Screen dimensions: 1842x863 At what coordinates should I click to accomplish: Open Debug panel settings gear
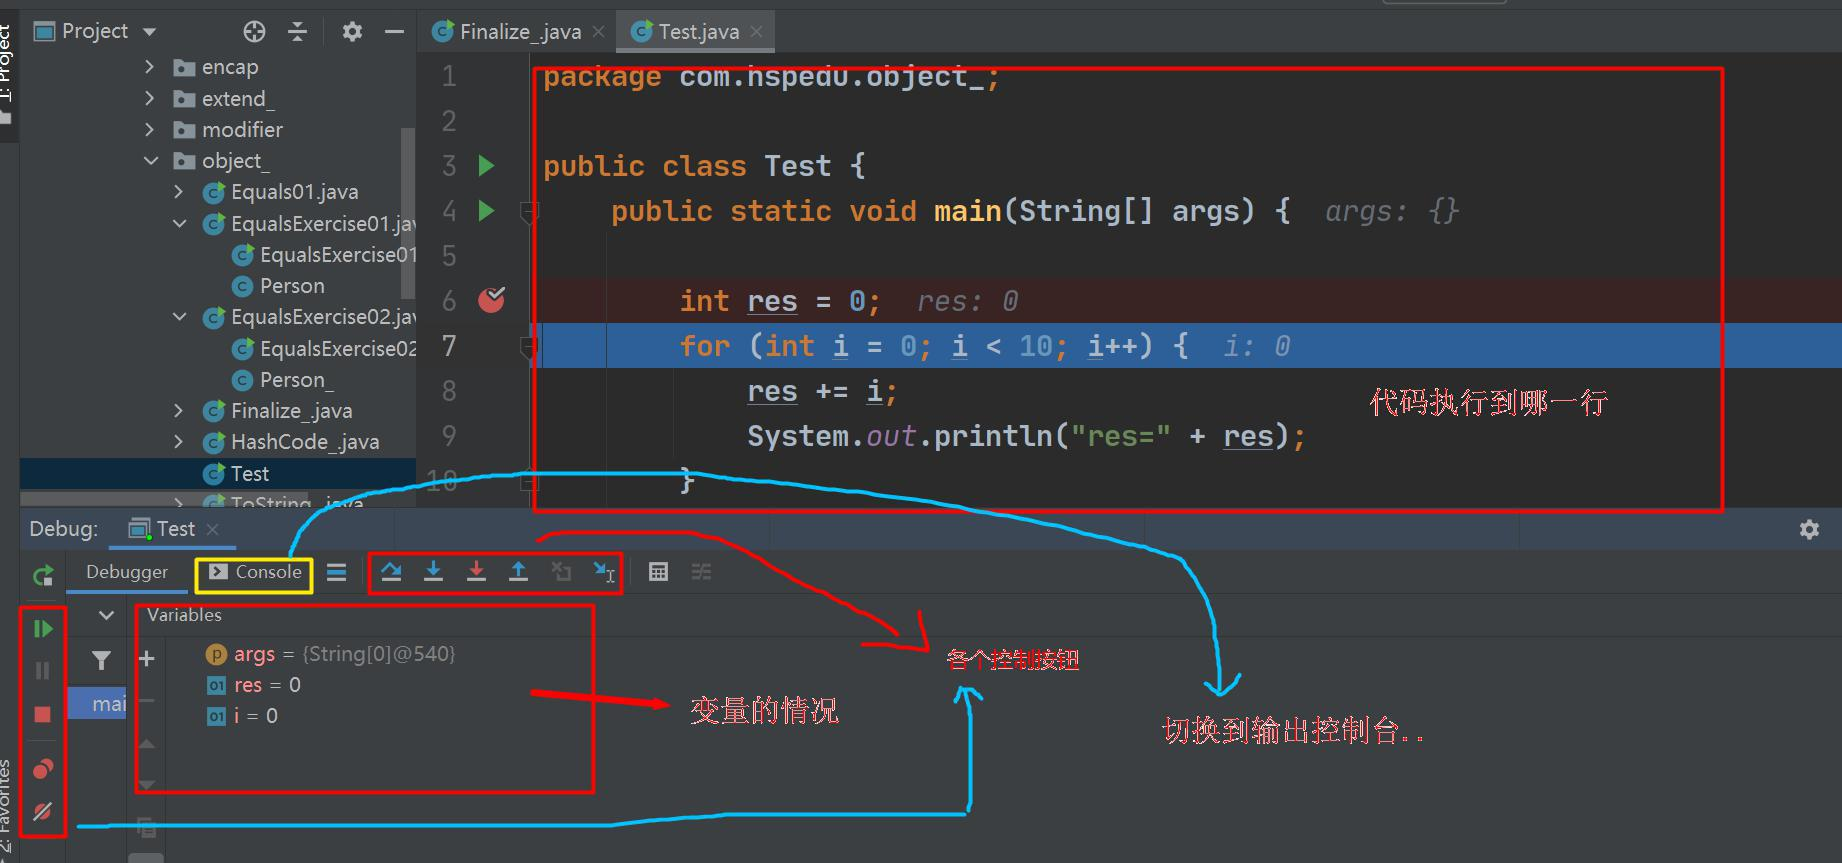[x=1809, y=529]
